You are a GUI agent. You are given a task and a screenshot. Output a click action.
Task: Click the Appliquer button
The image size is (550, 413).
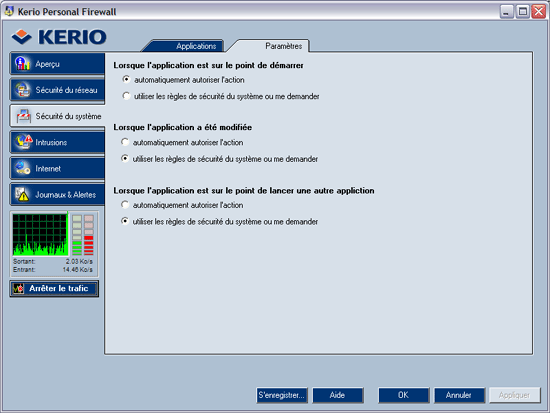coord(515,395)
